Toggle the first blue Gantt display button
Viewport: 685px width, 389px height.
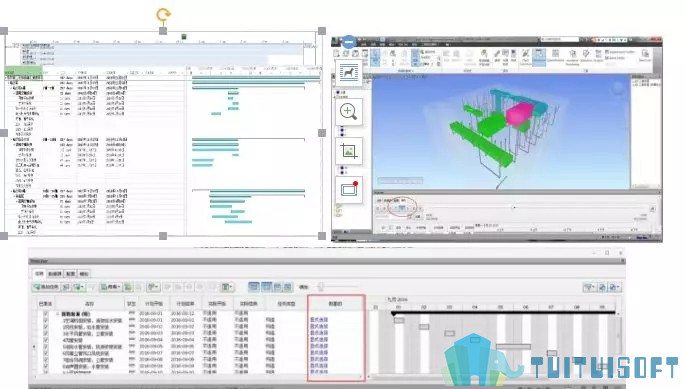click(x=254, y=287)
